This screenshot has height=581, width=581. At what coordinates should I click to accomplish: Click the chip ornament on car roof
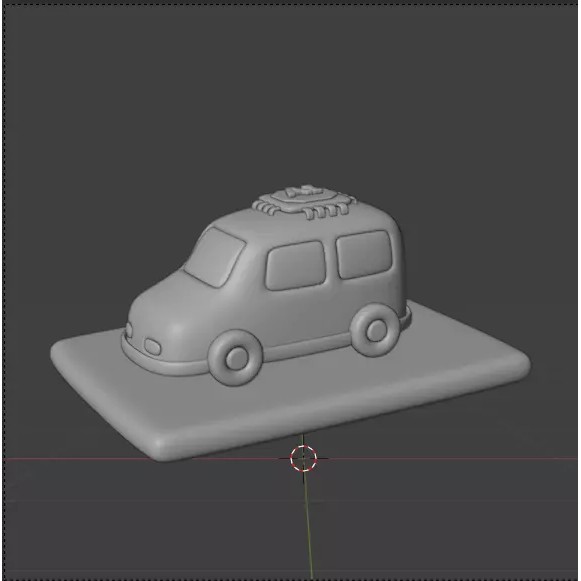304,201
